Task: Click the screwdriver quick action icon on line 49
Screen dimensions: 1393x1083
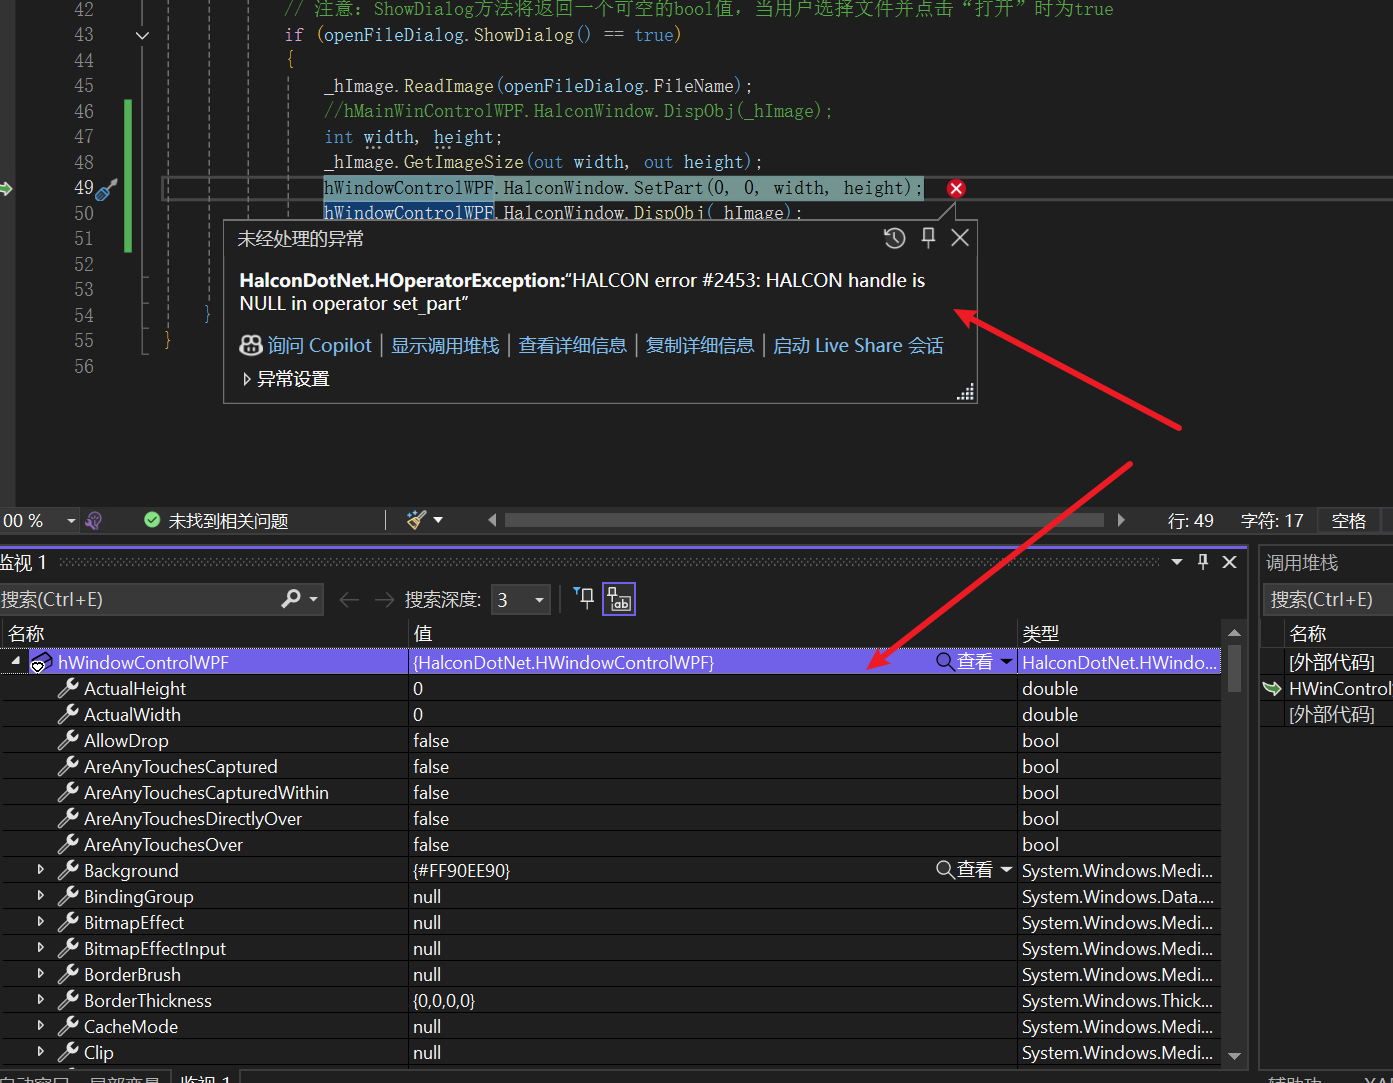Action: click(x=107, y=188)
